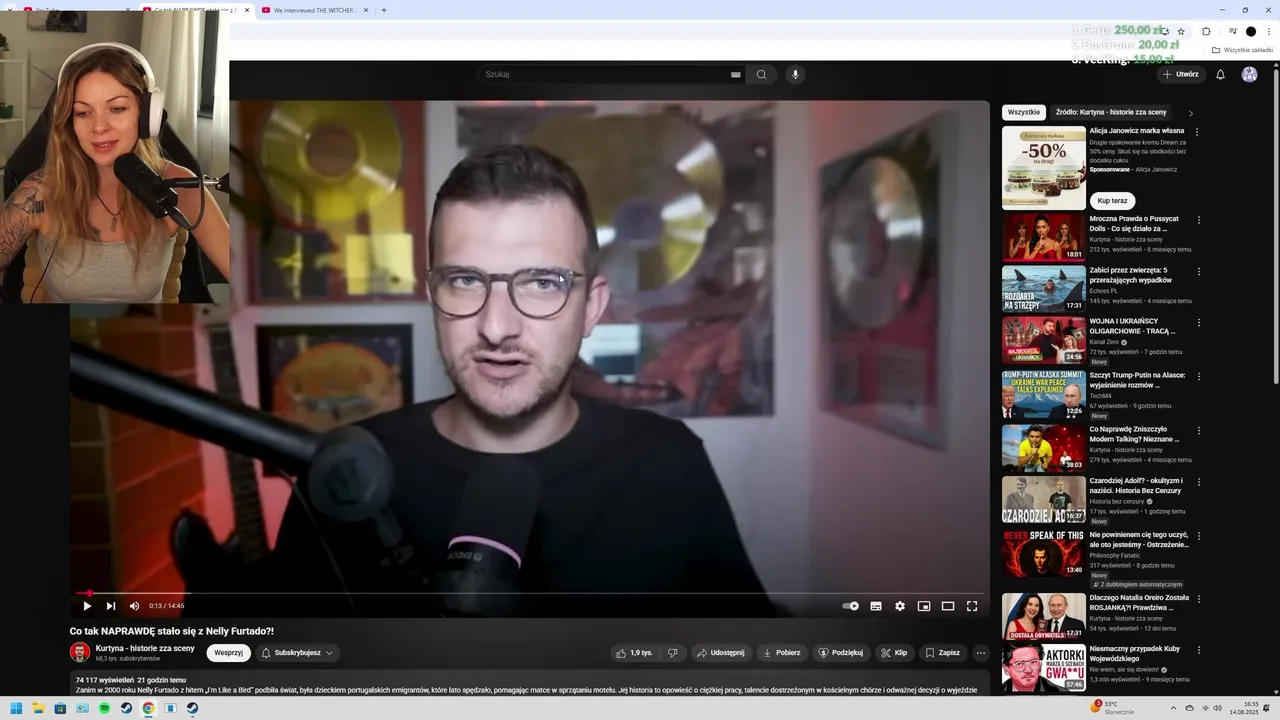Open a new browser tab with plus
This screenshot has height=720, width=1280.
point(384,10)
